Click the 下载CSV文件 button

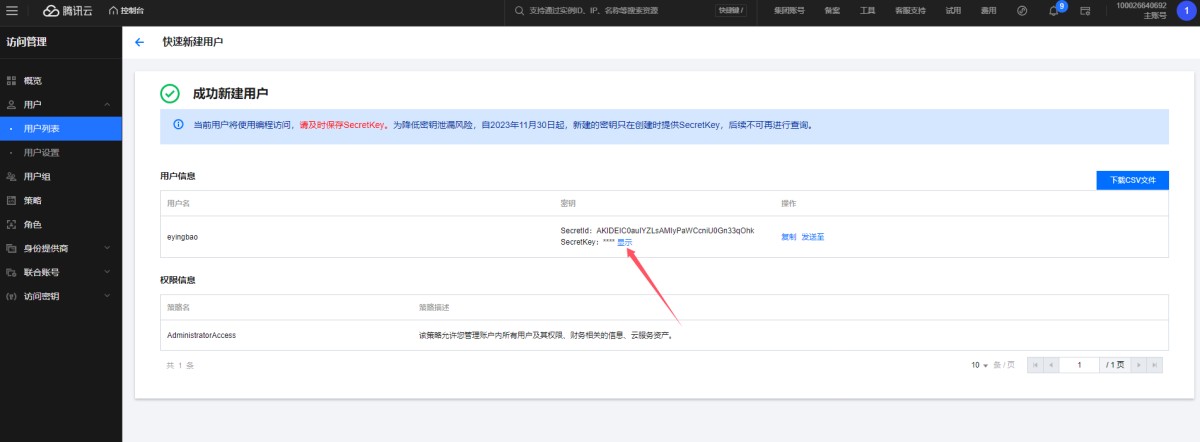[1132, 180]
